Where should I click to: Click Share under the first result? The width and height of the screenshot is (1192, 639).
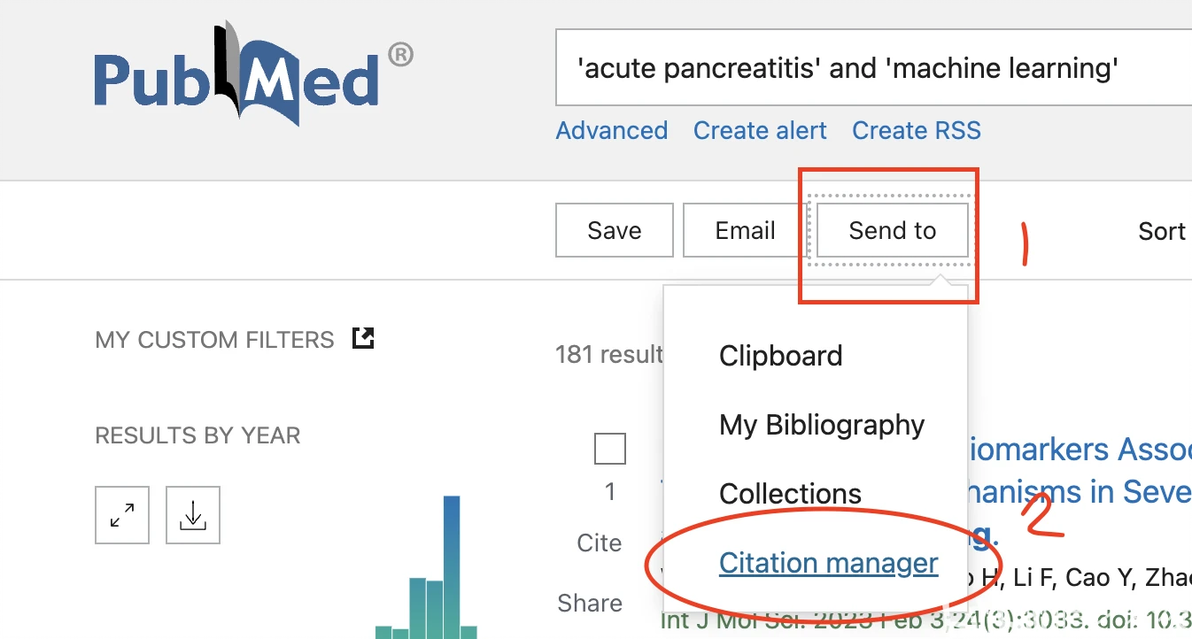click(590, 603)
